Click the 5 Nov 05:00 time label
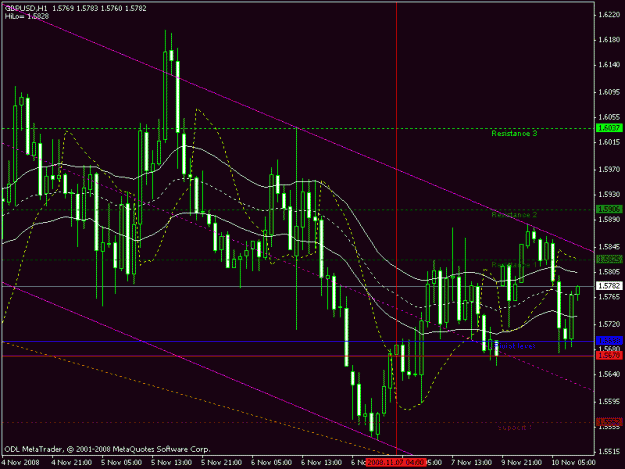Screen dimensions: 625x469 [x=122, y=462]
